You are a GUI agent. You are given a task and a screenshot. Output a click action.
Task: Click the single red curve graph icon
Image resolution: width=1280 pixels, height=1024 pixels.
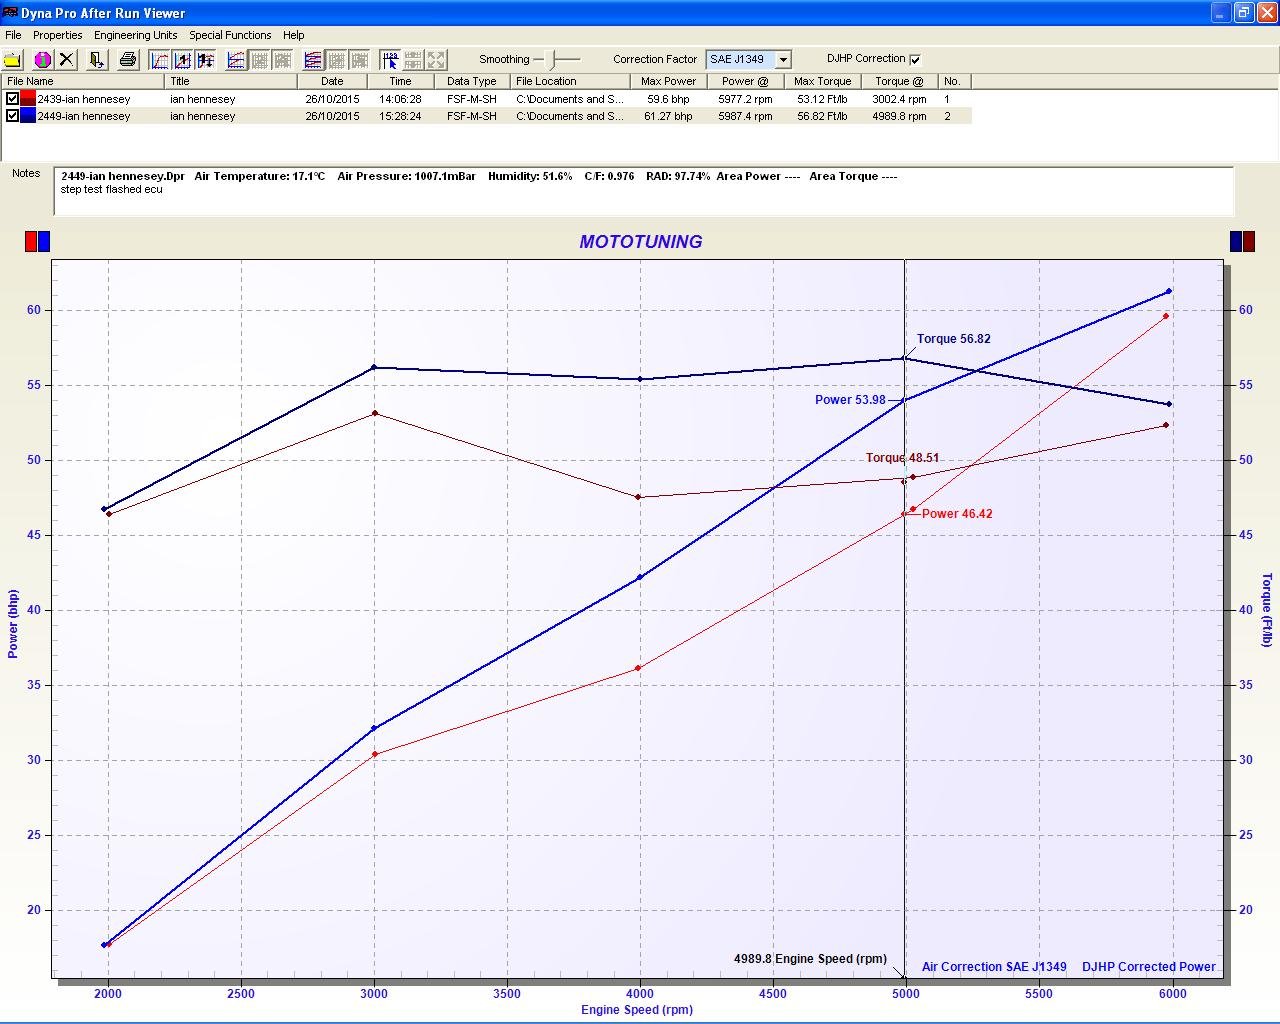click(159, 60)
